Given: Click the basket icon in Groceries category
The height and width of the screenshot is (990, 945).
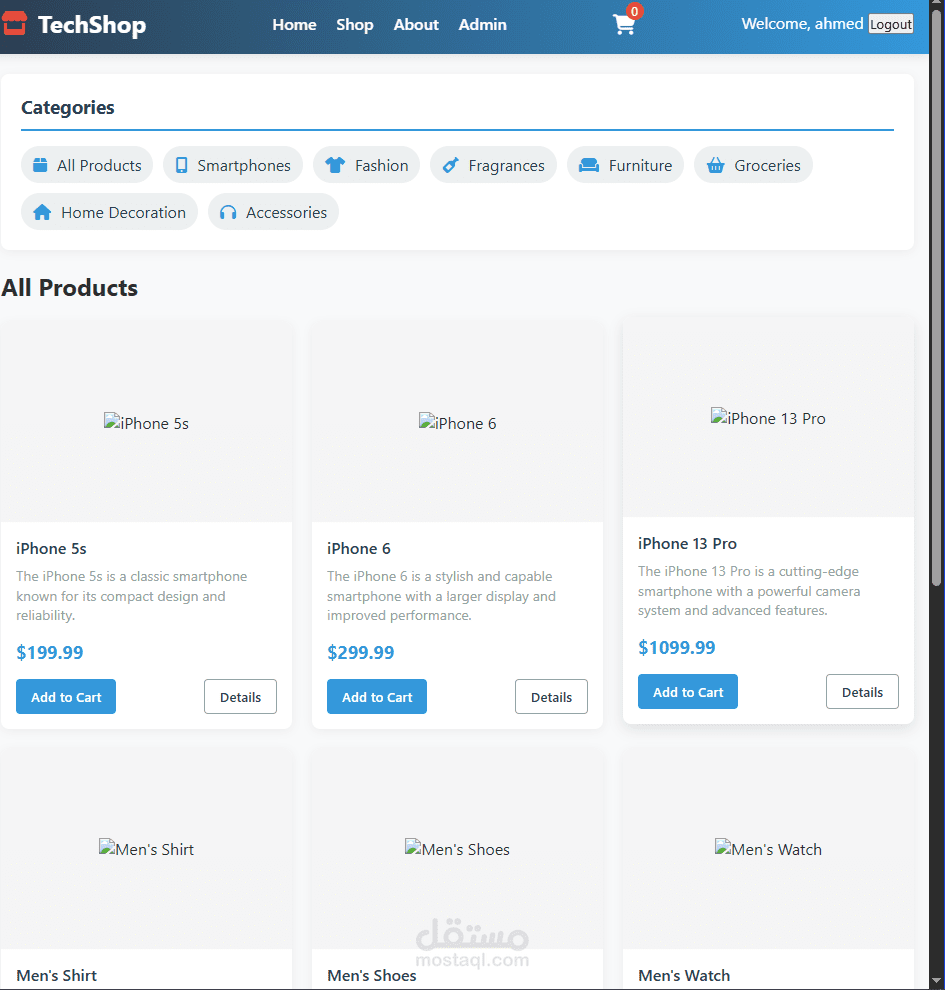Looking at the screenshot, I should coord(715,165).
